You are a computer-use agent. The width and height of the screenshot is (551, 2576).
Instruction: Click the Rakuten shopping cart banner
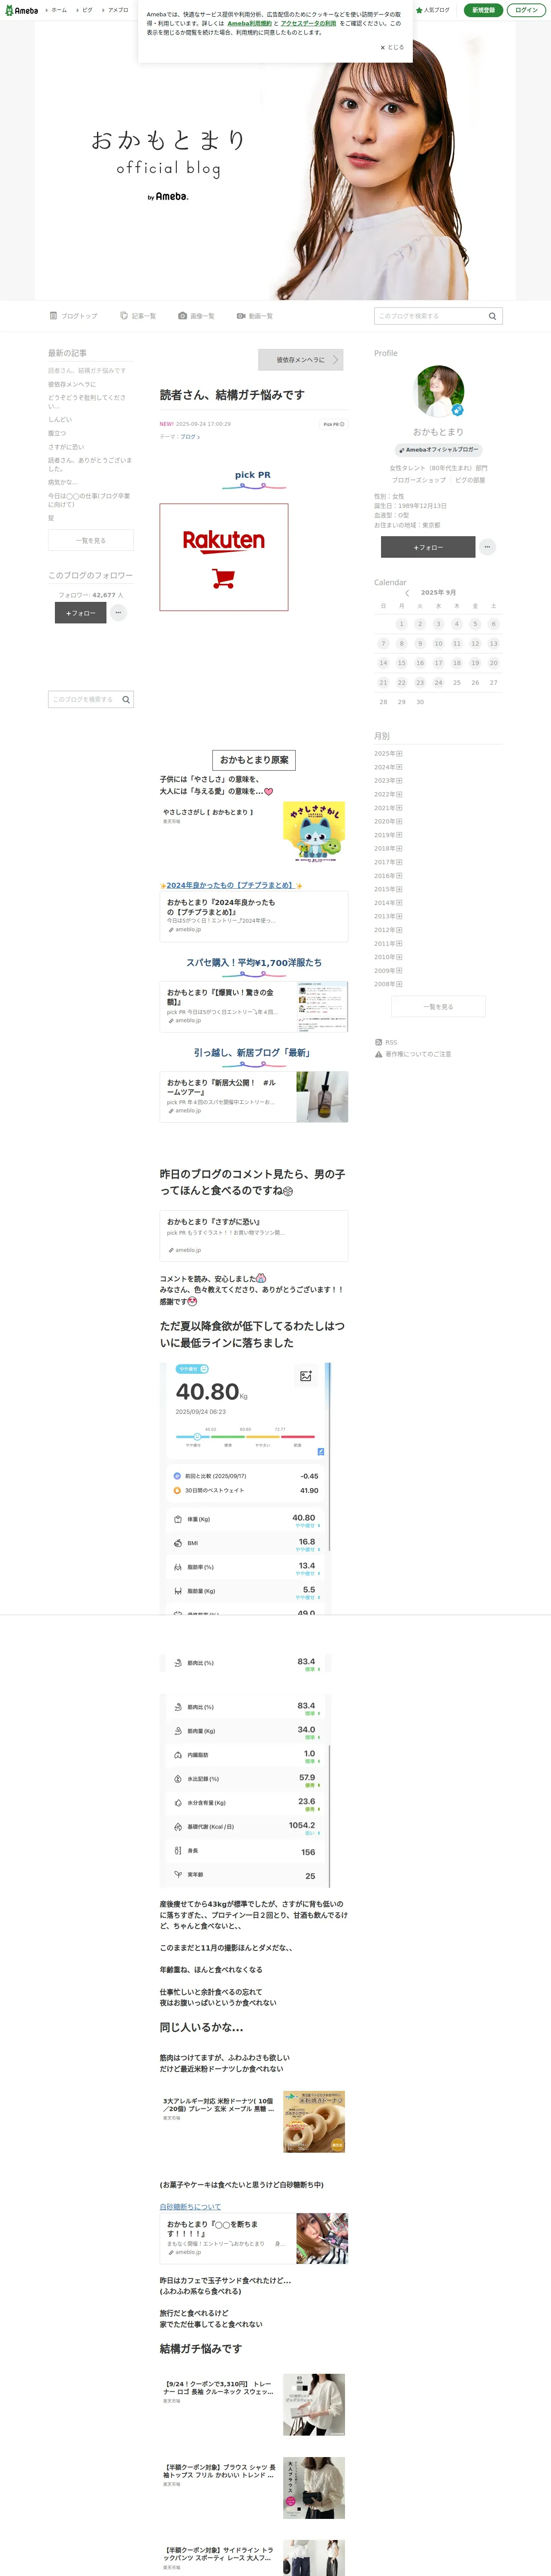tap(224, 557)
